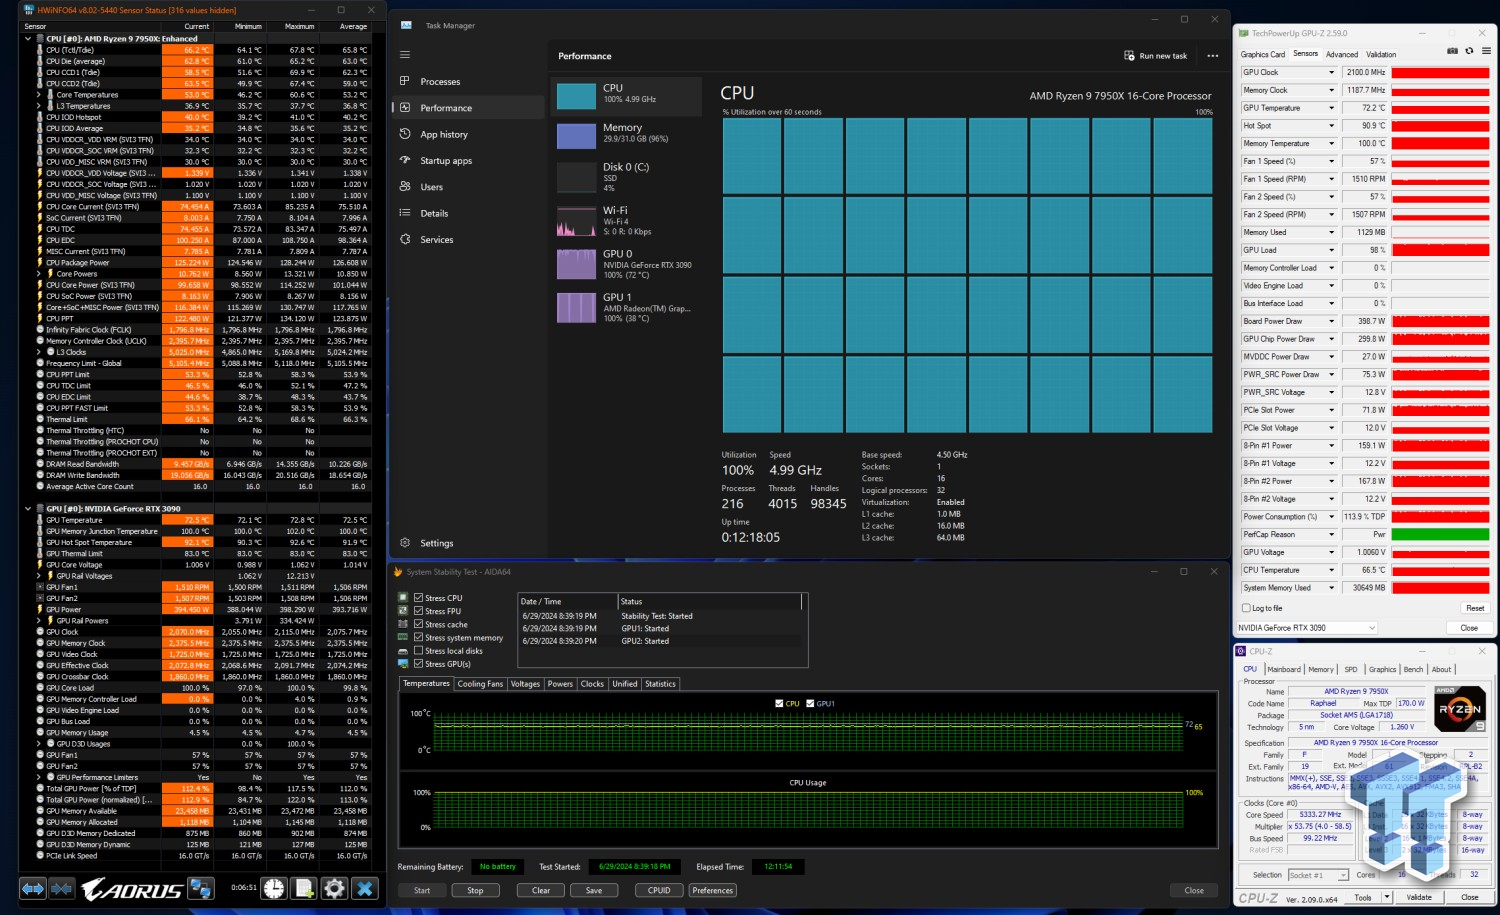
Task: Open the GPU Clock sensor dropdown
Action: 1331,73
